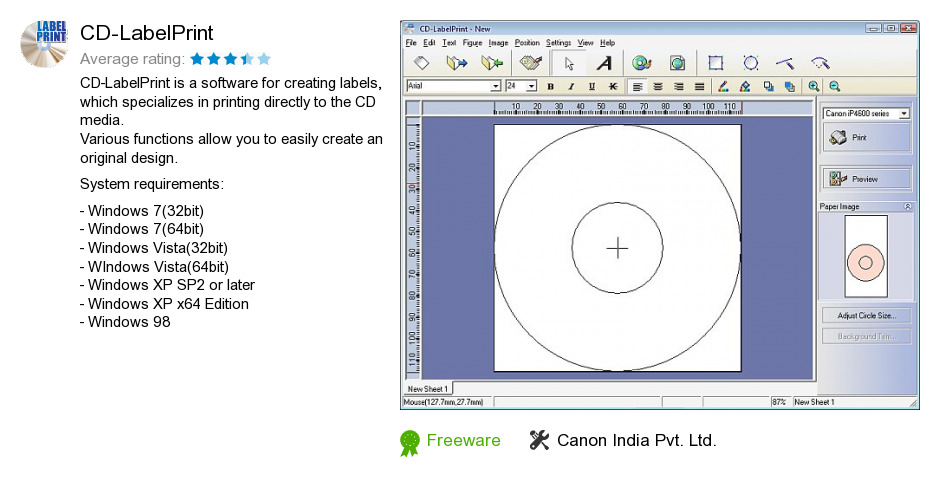This screenshot has height=487, width=940.
Task: Open the font size 24 dropdown
Action: click(x=532, y=86)
